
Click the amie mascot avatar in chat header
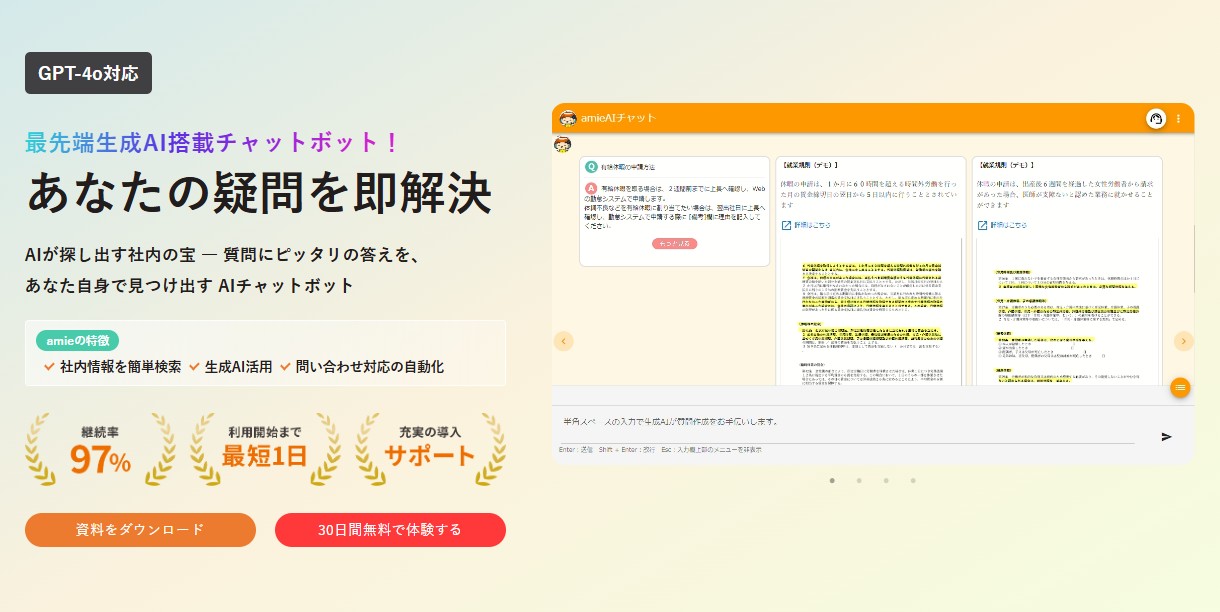coord(568,118)
